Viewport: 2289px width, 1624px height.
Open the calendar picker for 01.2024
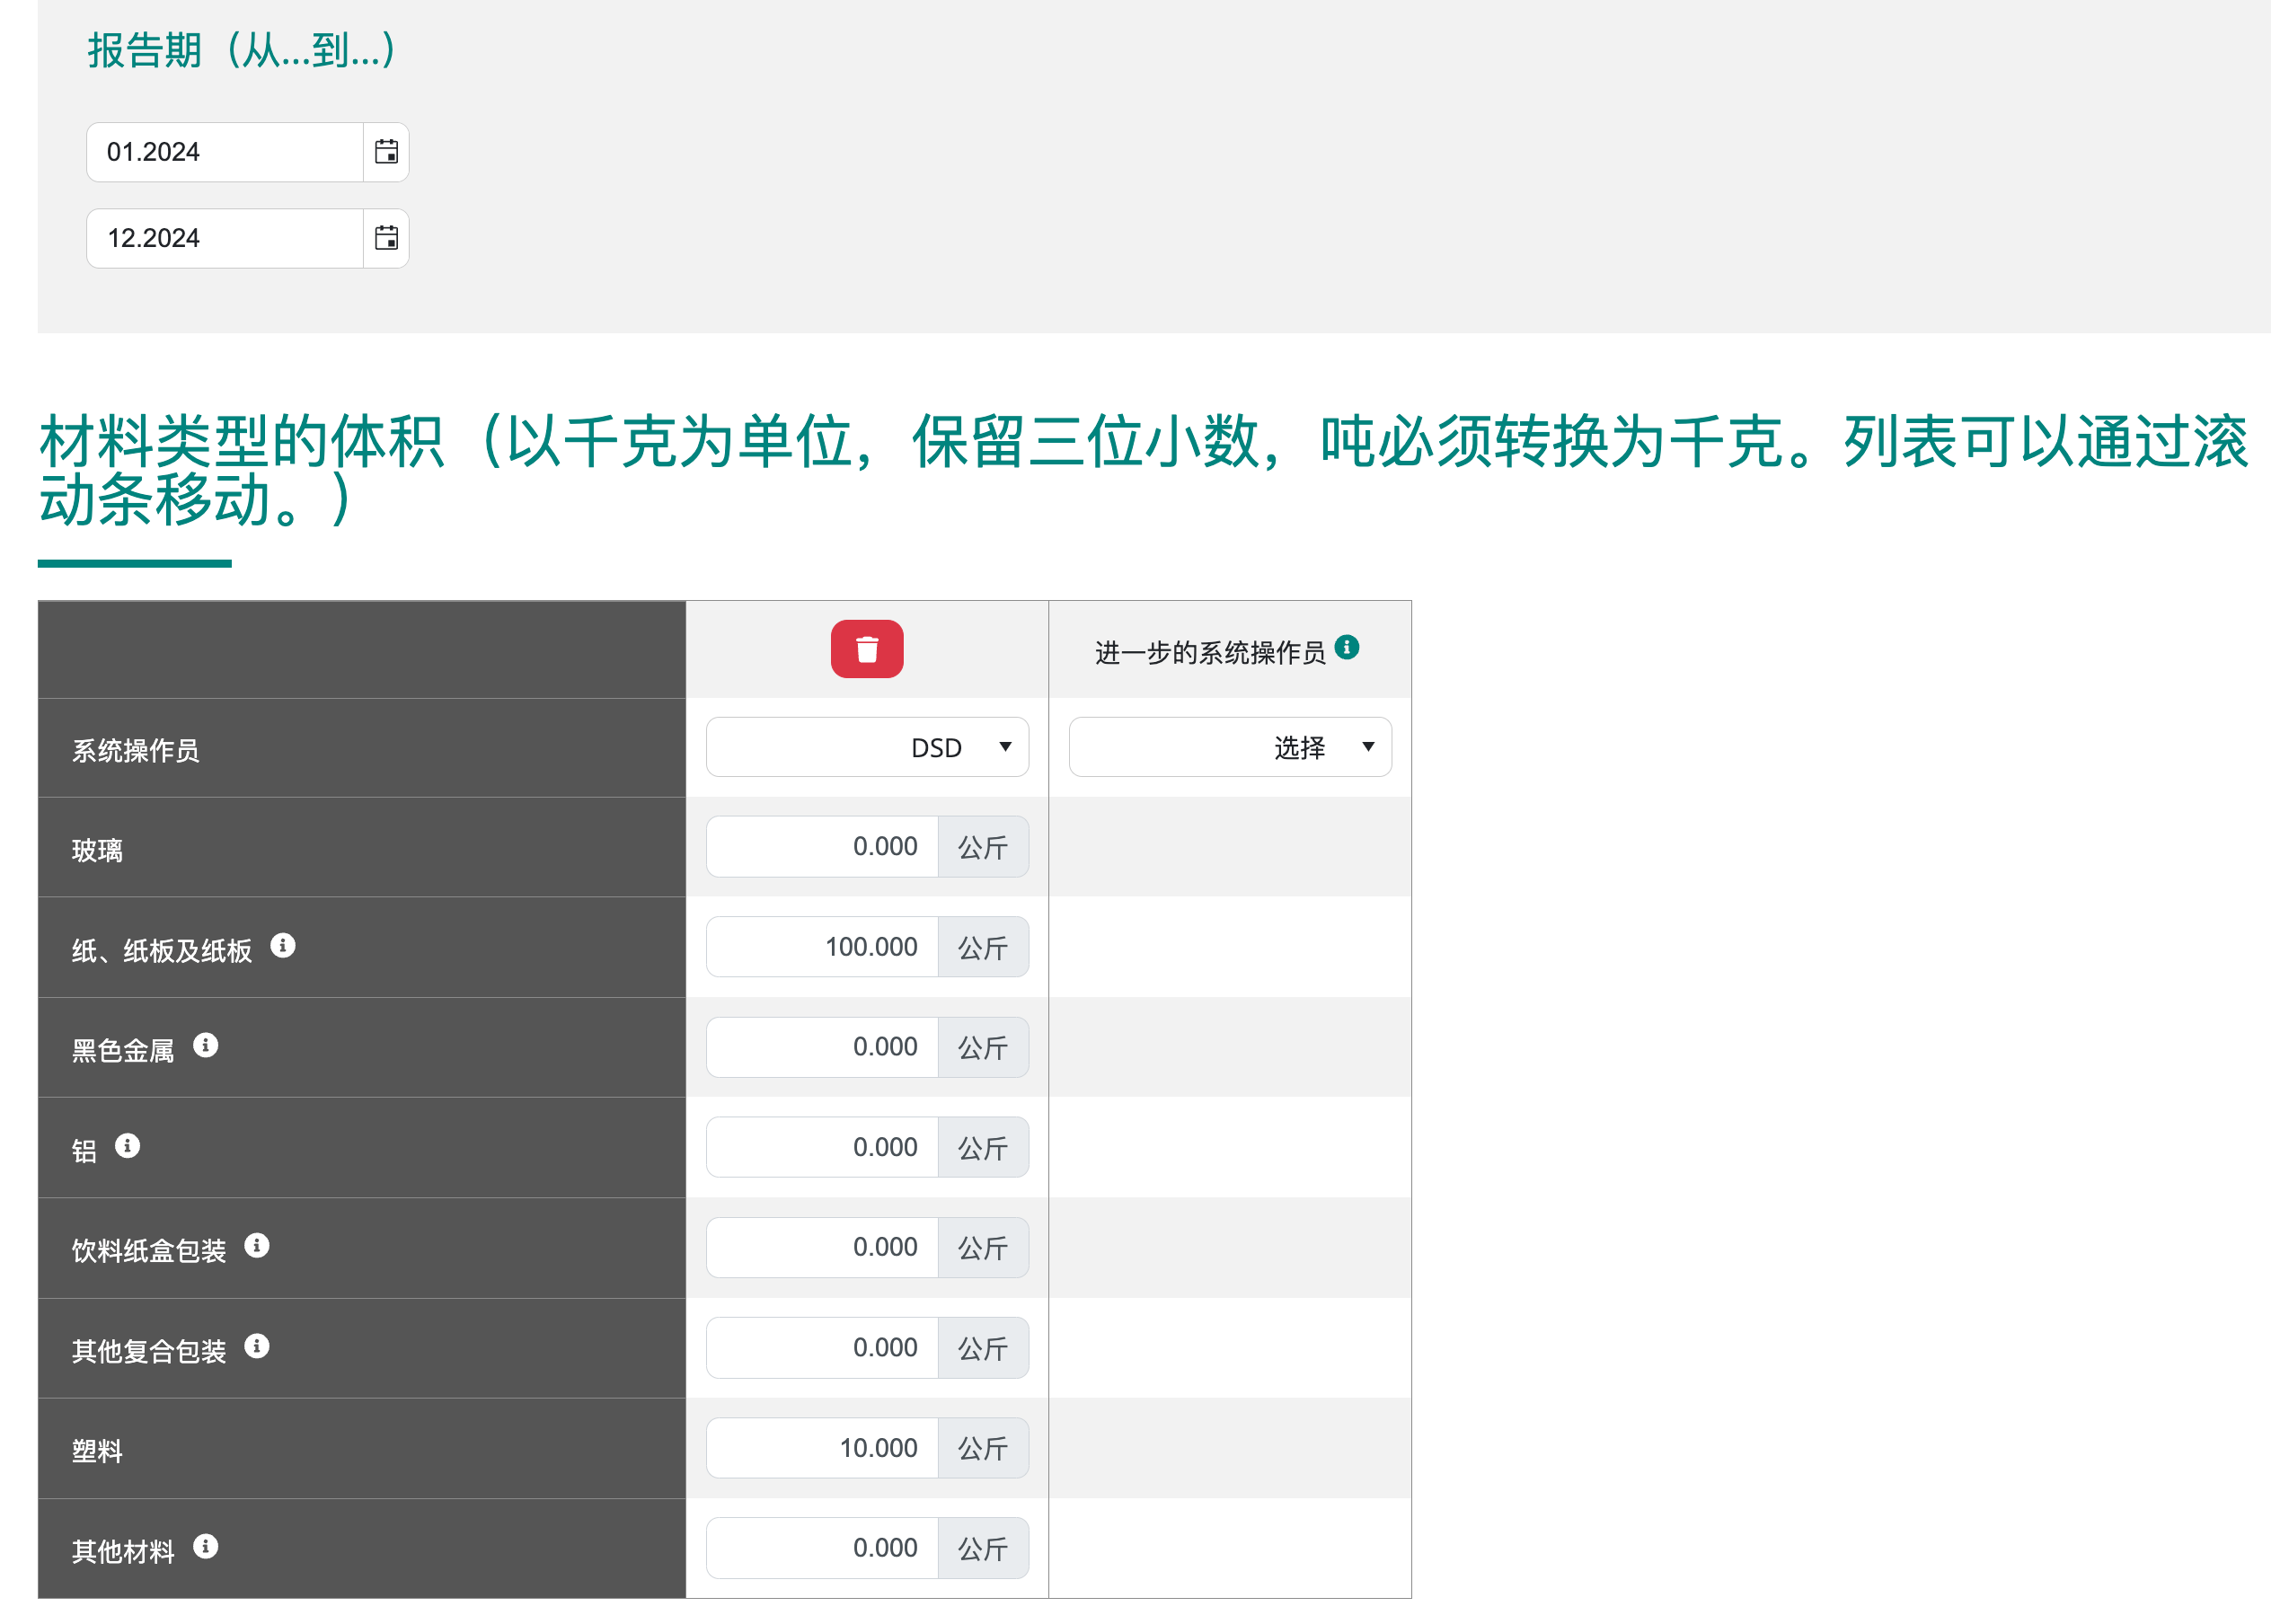pyautogui.click(x=386, y=152)
